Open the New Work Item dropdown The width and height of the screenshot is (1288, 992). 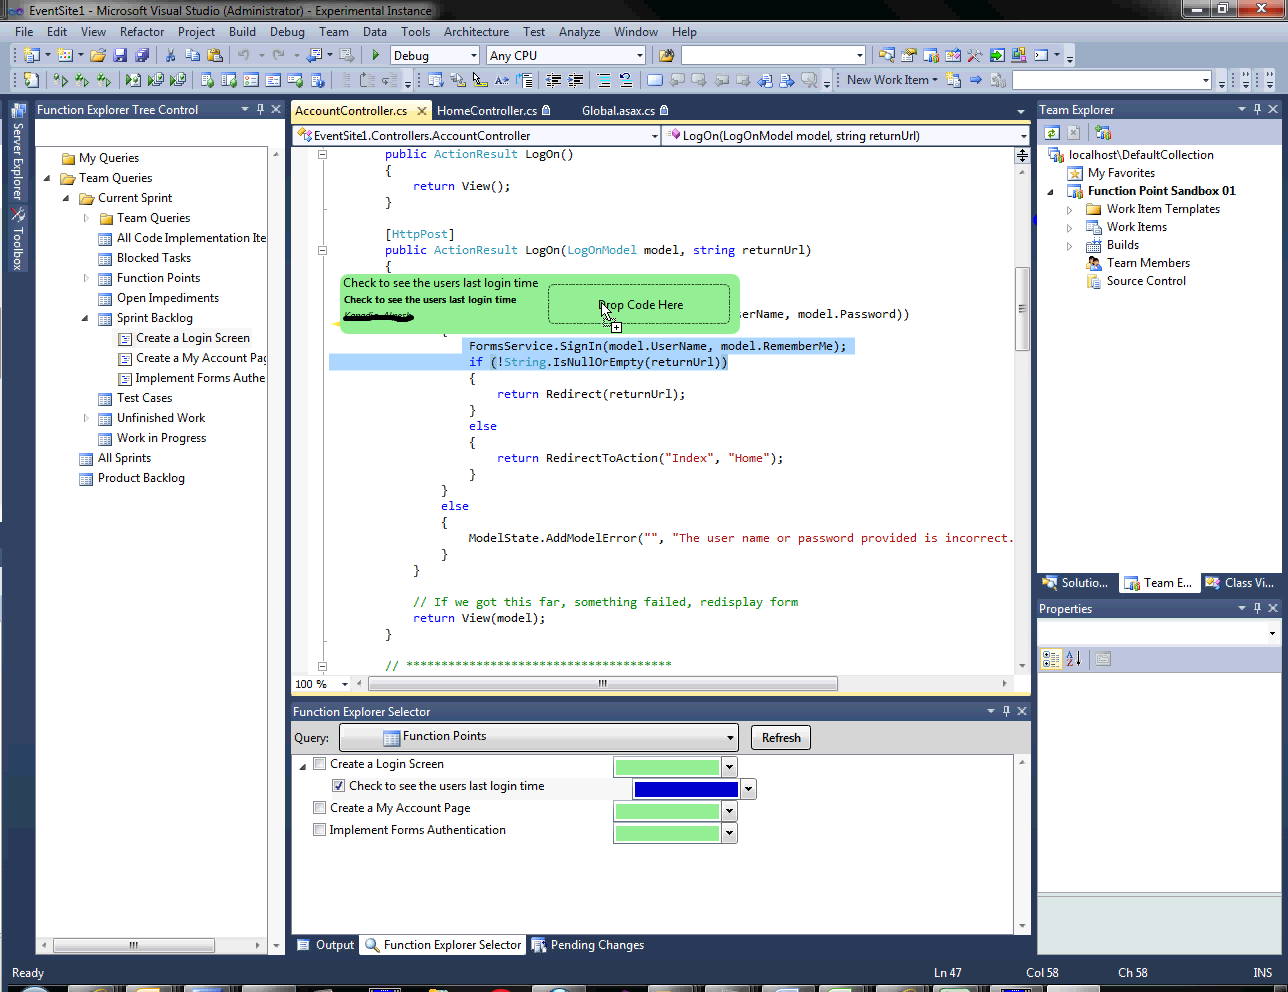(x=892, y=80)
